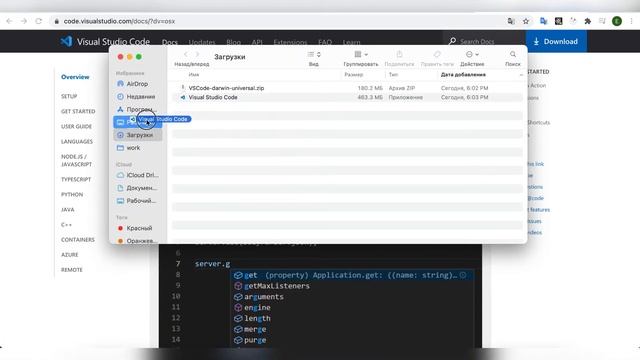Select iCloud Drive in the Finder sidebar
Screen dimensions: 640x360
pos(138,175)
